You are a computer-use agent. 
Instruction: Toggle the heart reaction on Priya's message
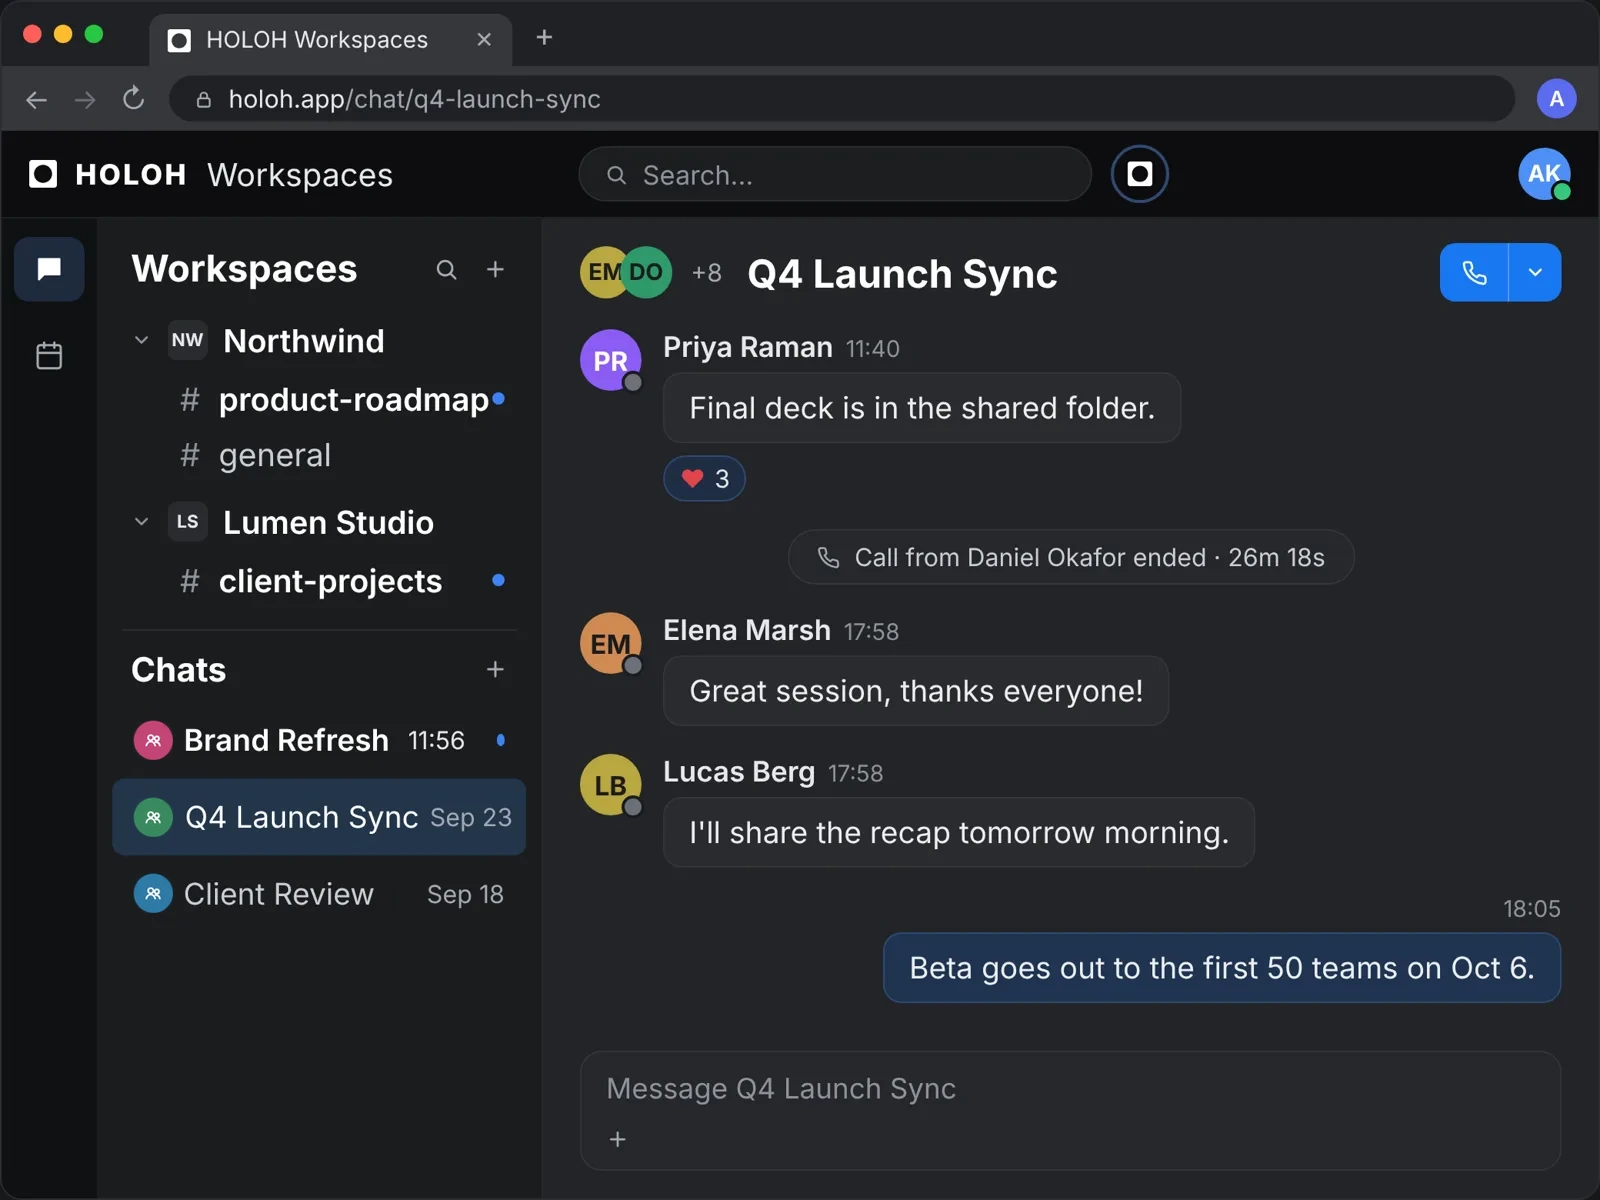pyautogui.click(x=704, y=479)
